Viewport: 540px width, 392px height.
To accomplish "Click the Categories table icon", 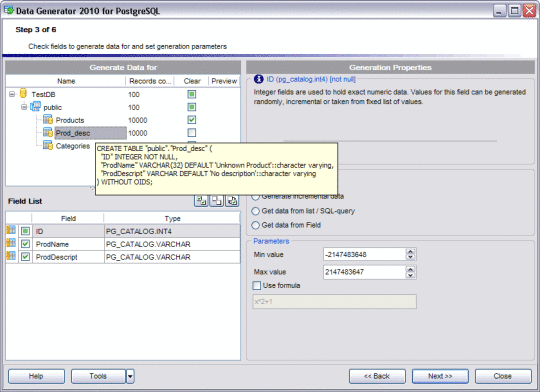I will [48, 145].
